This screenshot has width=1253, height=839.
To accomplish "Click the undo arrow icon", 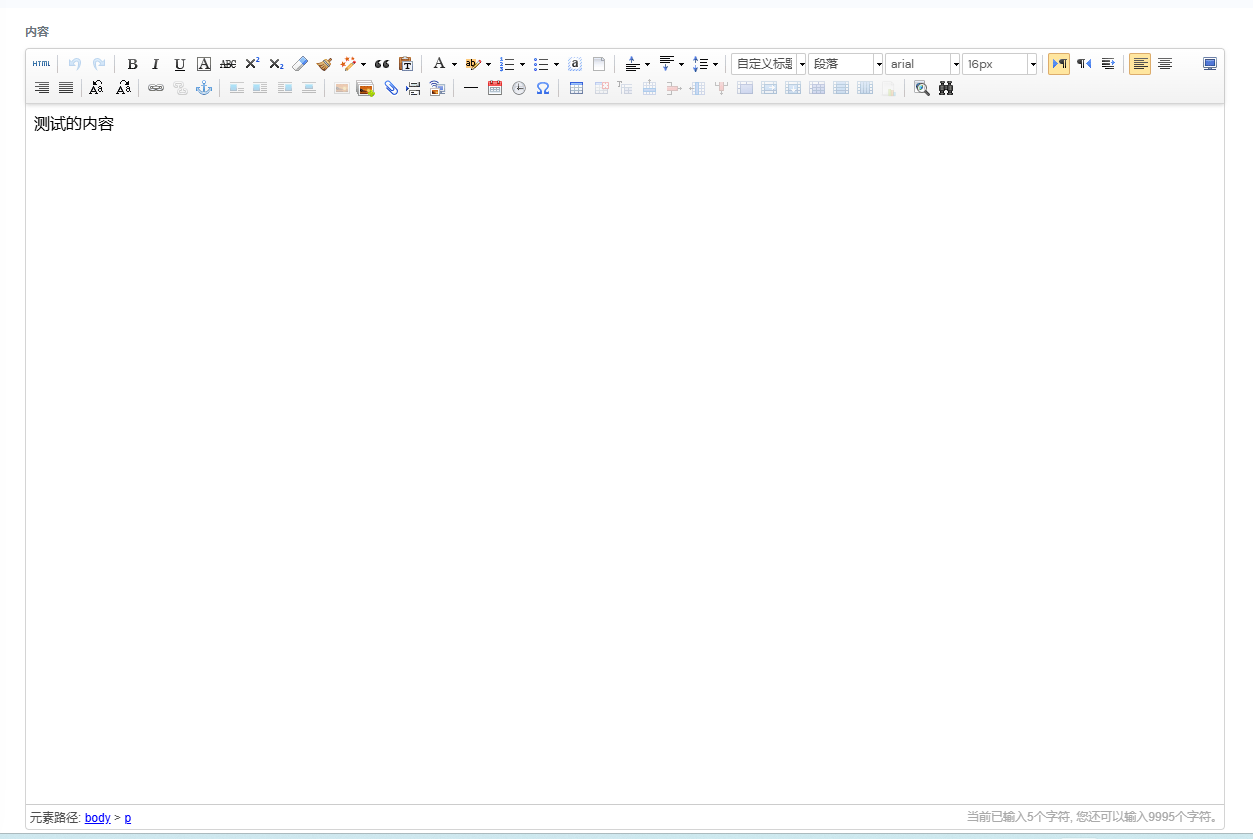I will (75, 64).
